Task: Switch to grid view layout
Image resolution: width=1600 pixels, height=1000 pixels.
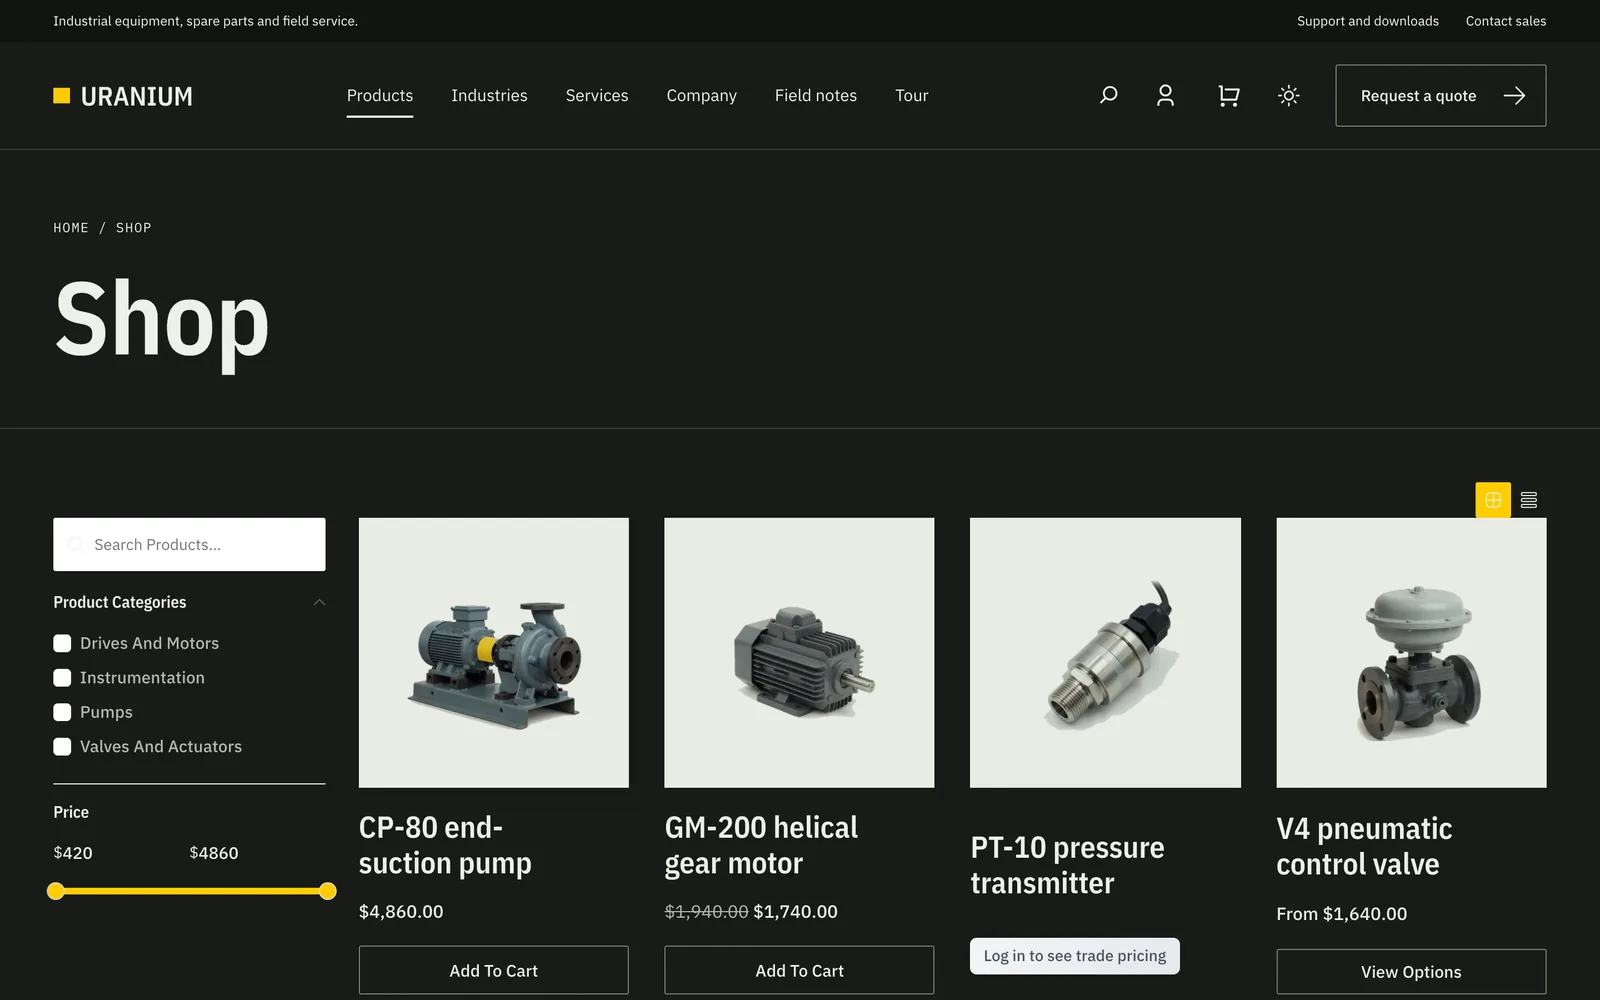Action: tap(1493, 500)
